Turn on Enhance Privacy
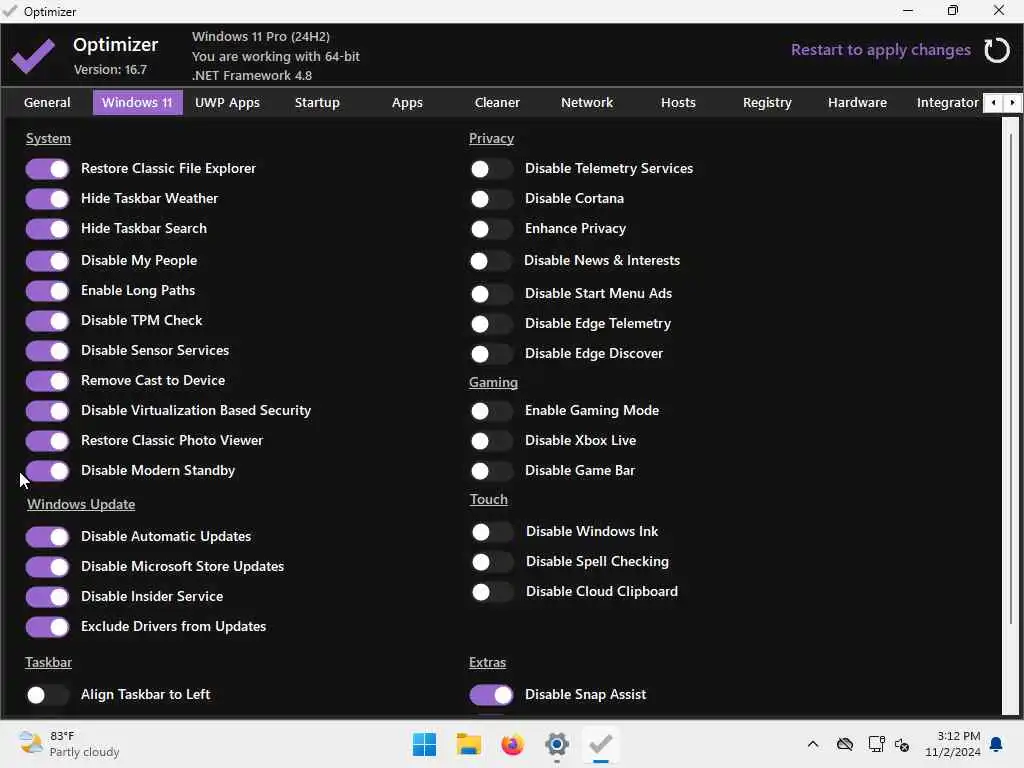 click(491, 230)
